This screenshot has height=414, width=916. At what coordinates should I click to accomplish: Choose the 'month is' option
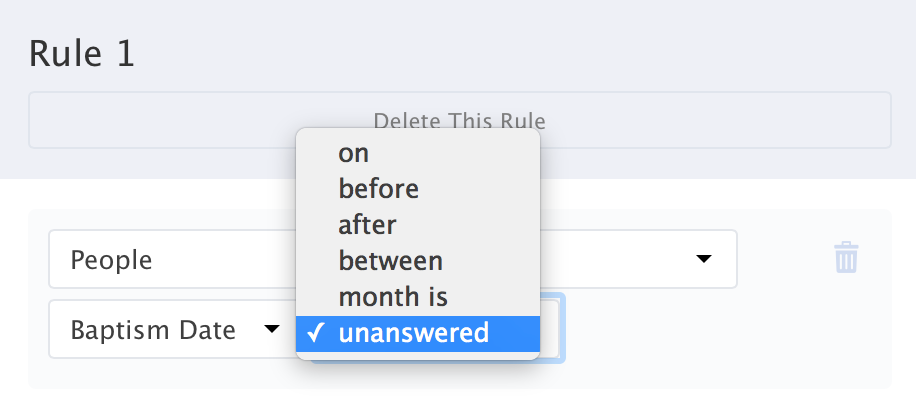point(392,297)
